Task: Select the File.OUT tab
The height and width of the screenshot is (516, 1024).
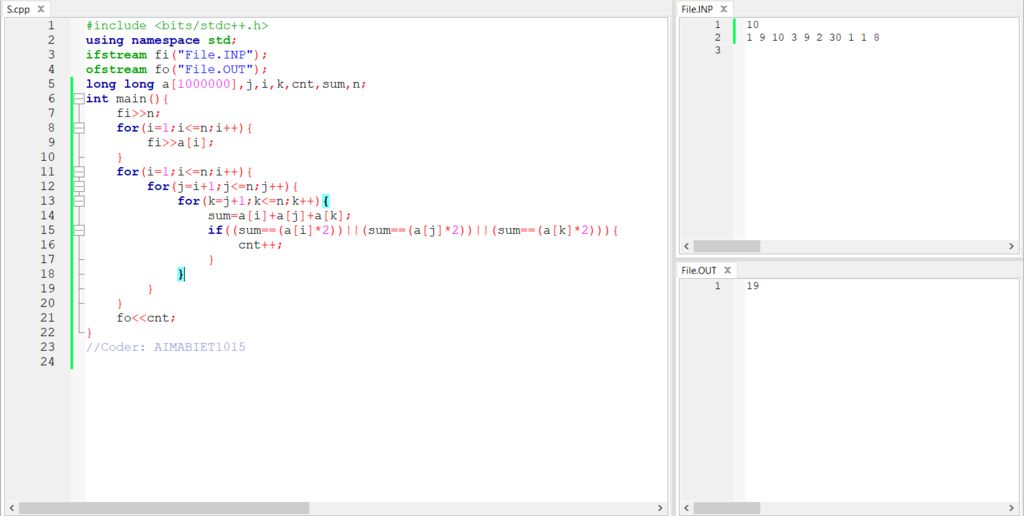Action: point(699,270)
